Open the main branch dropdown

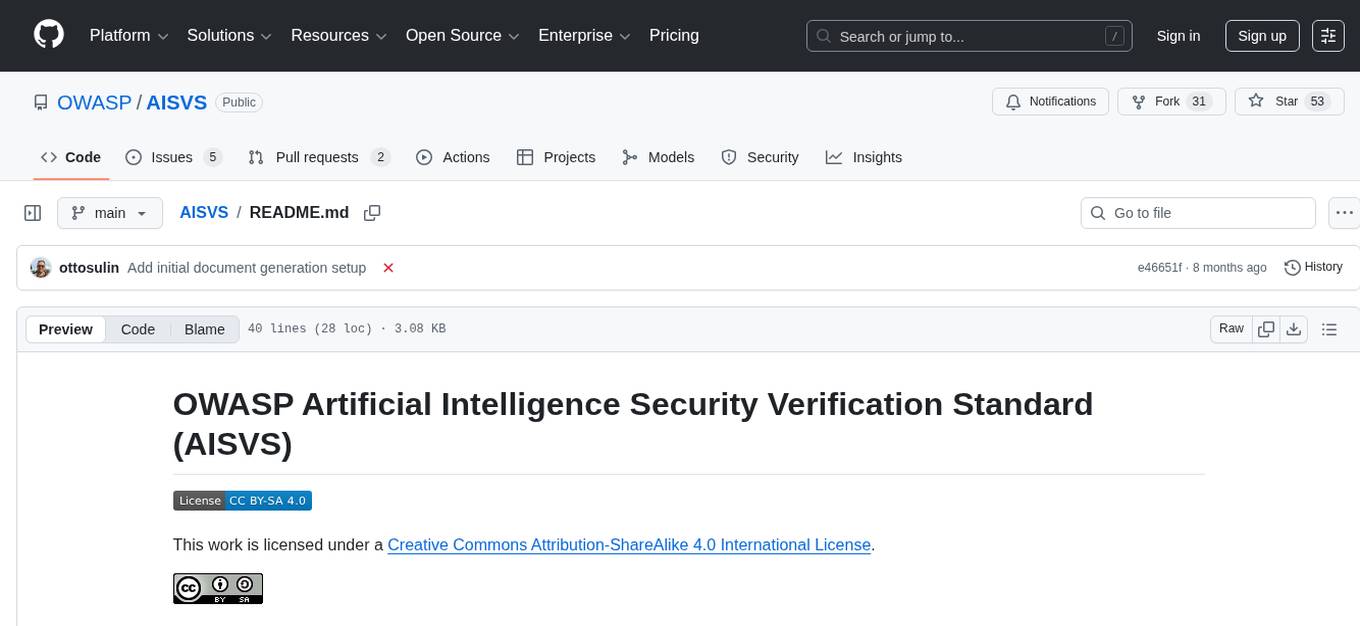click(x=109, y=213)
